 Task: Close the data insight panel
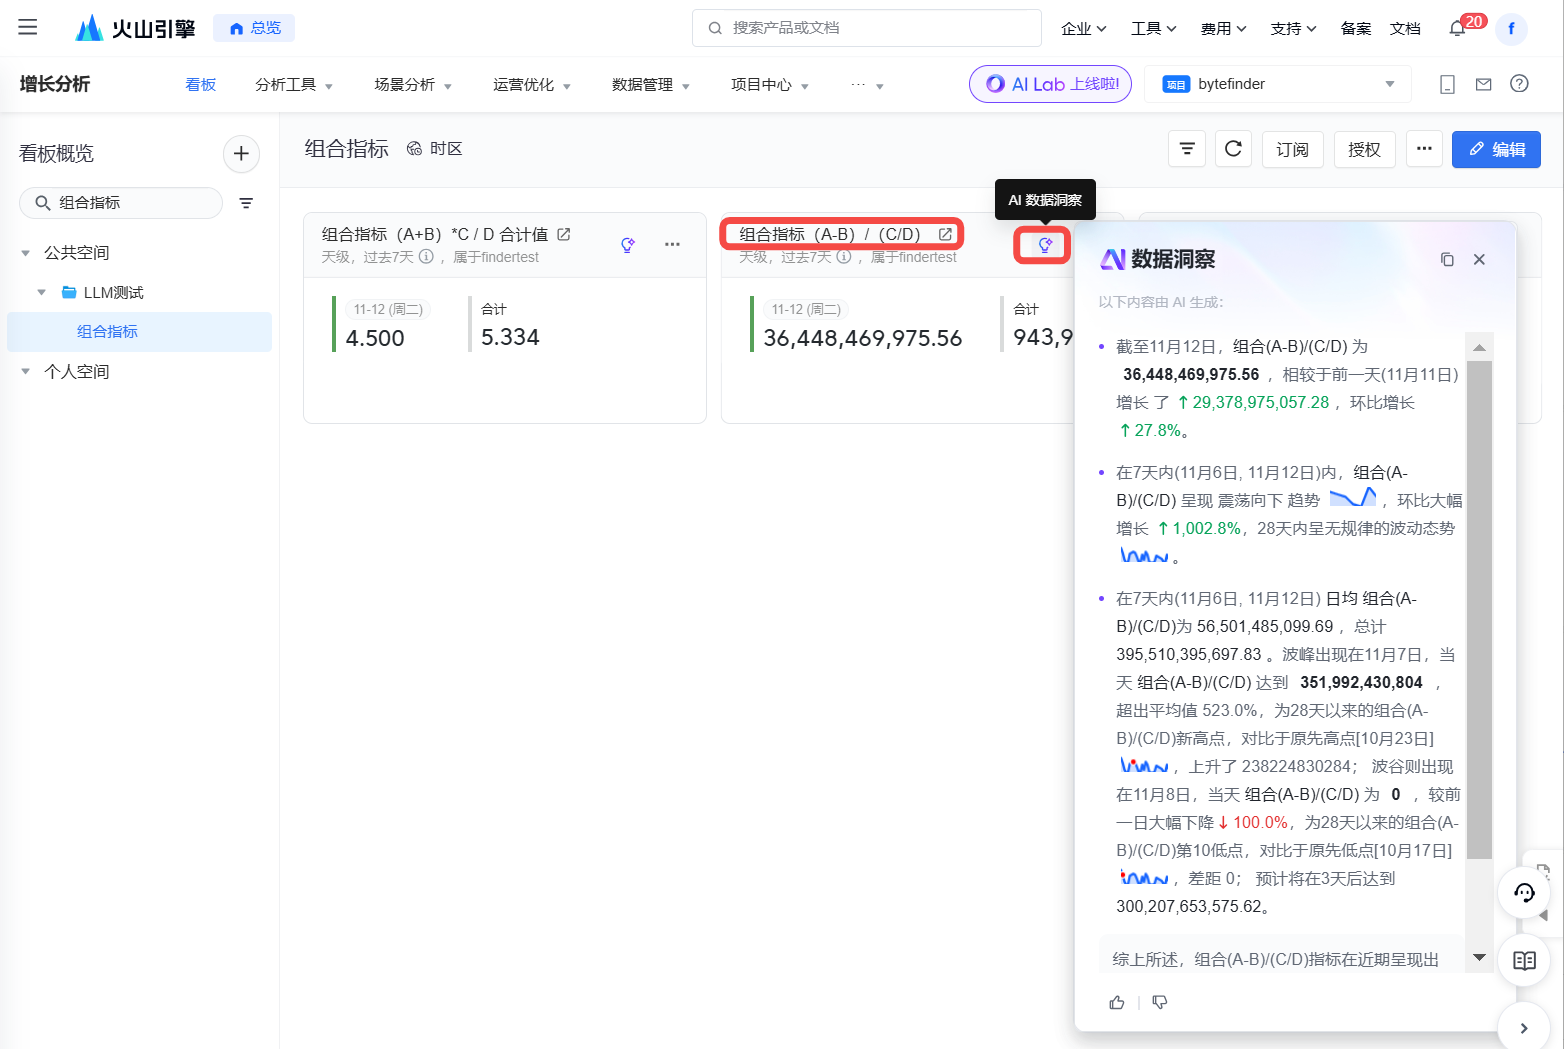1479,259
